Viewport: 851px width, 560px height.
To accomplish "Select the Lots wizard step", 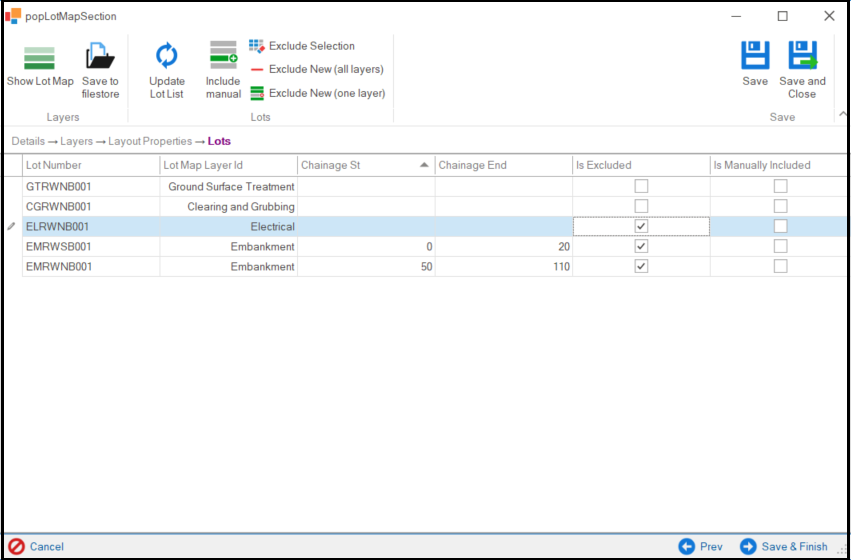I will pos(219,141).
